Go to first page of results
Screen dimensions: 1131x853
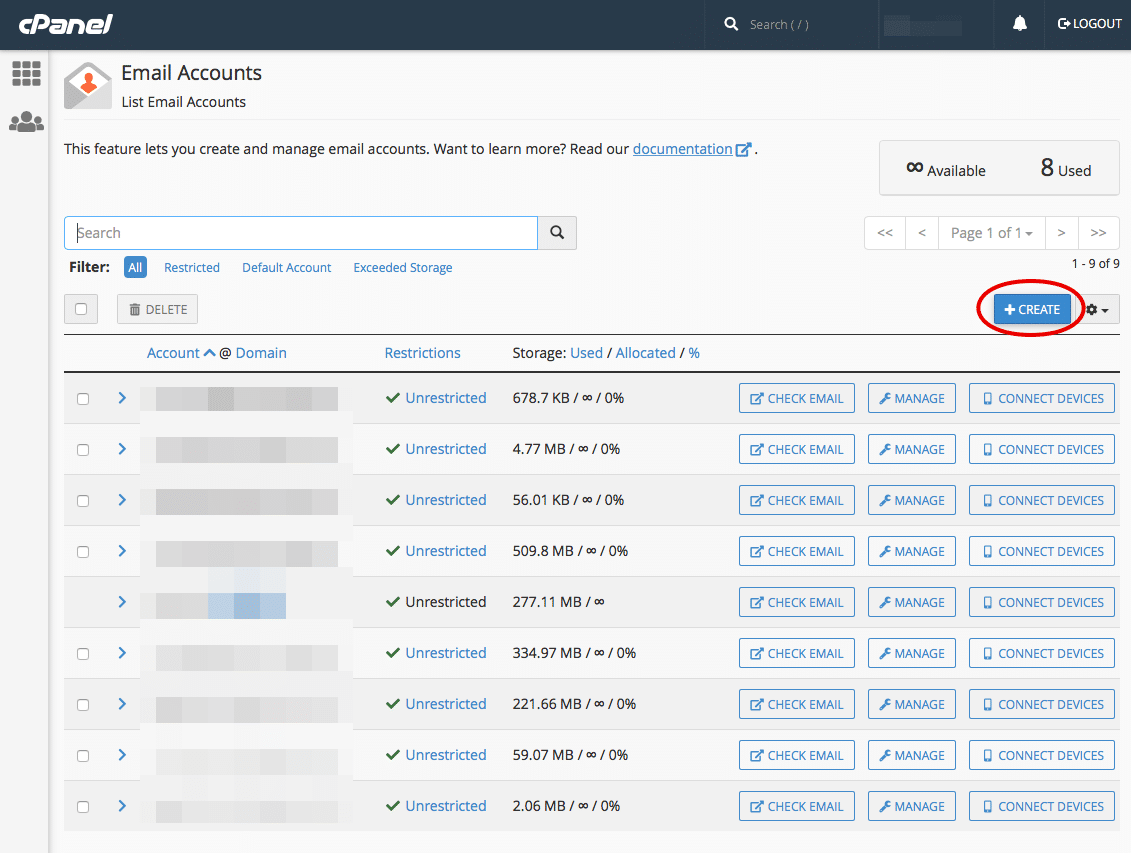[x=885, y=233]
